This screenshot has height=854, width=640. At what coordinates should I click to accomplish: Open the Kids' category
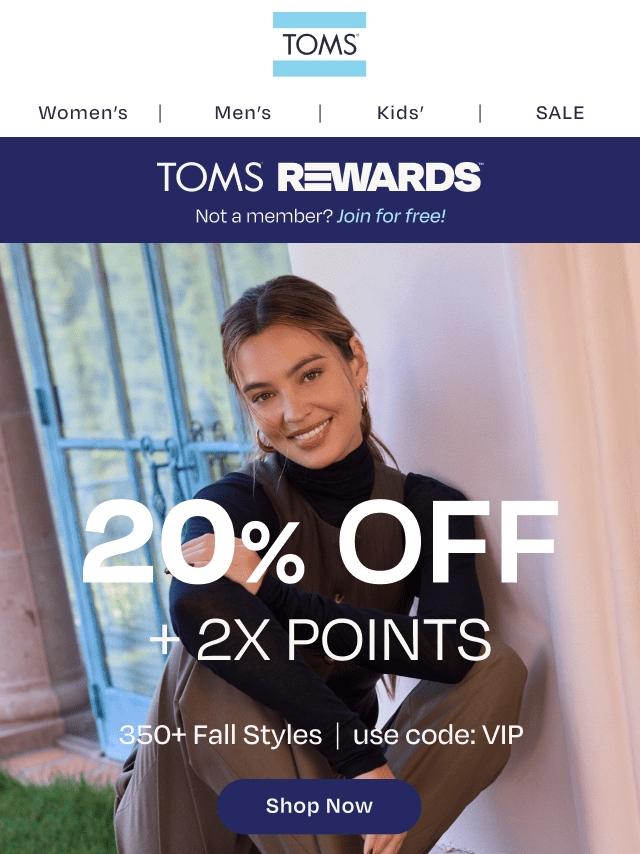tap(400, 113)
